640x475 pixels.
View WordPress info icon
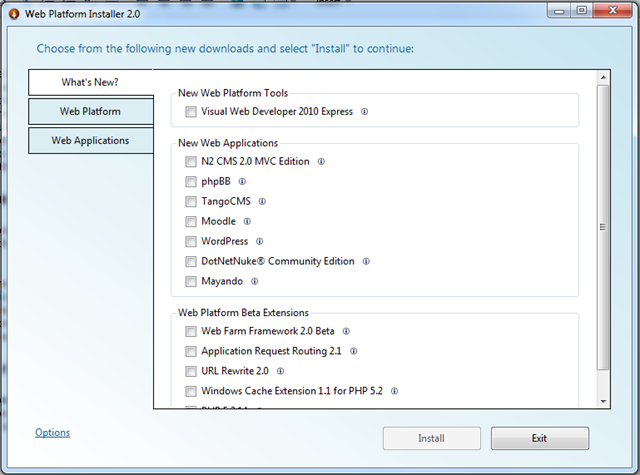click(260, 242)
